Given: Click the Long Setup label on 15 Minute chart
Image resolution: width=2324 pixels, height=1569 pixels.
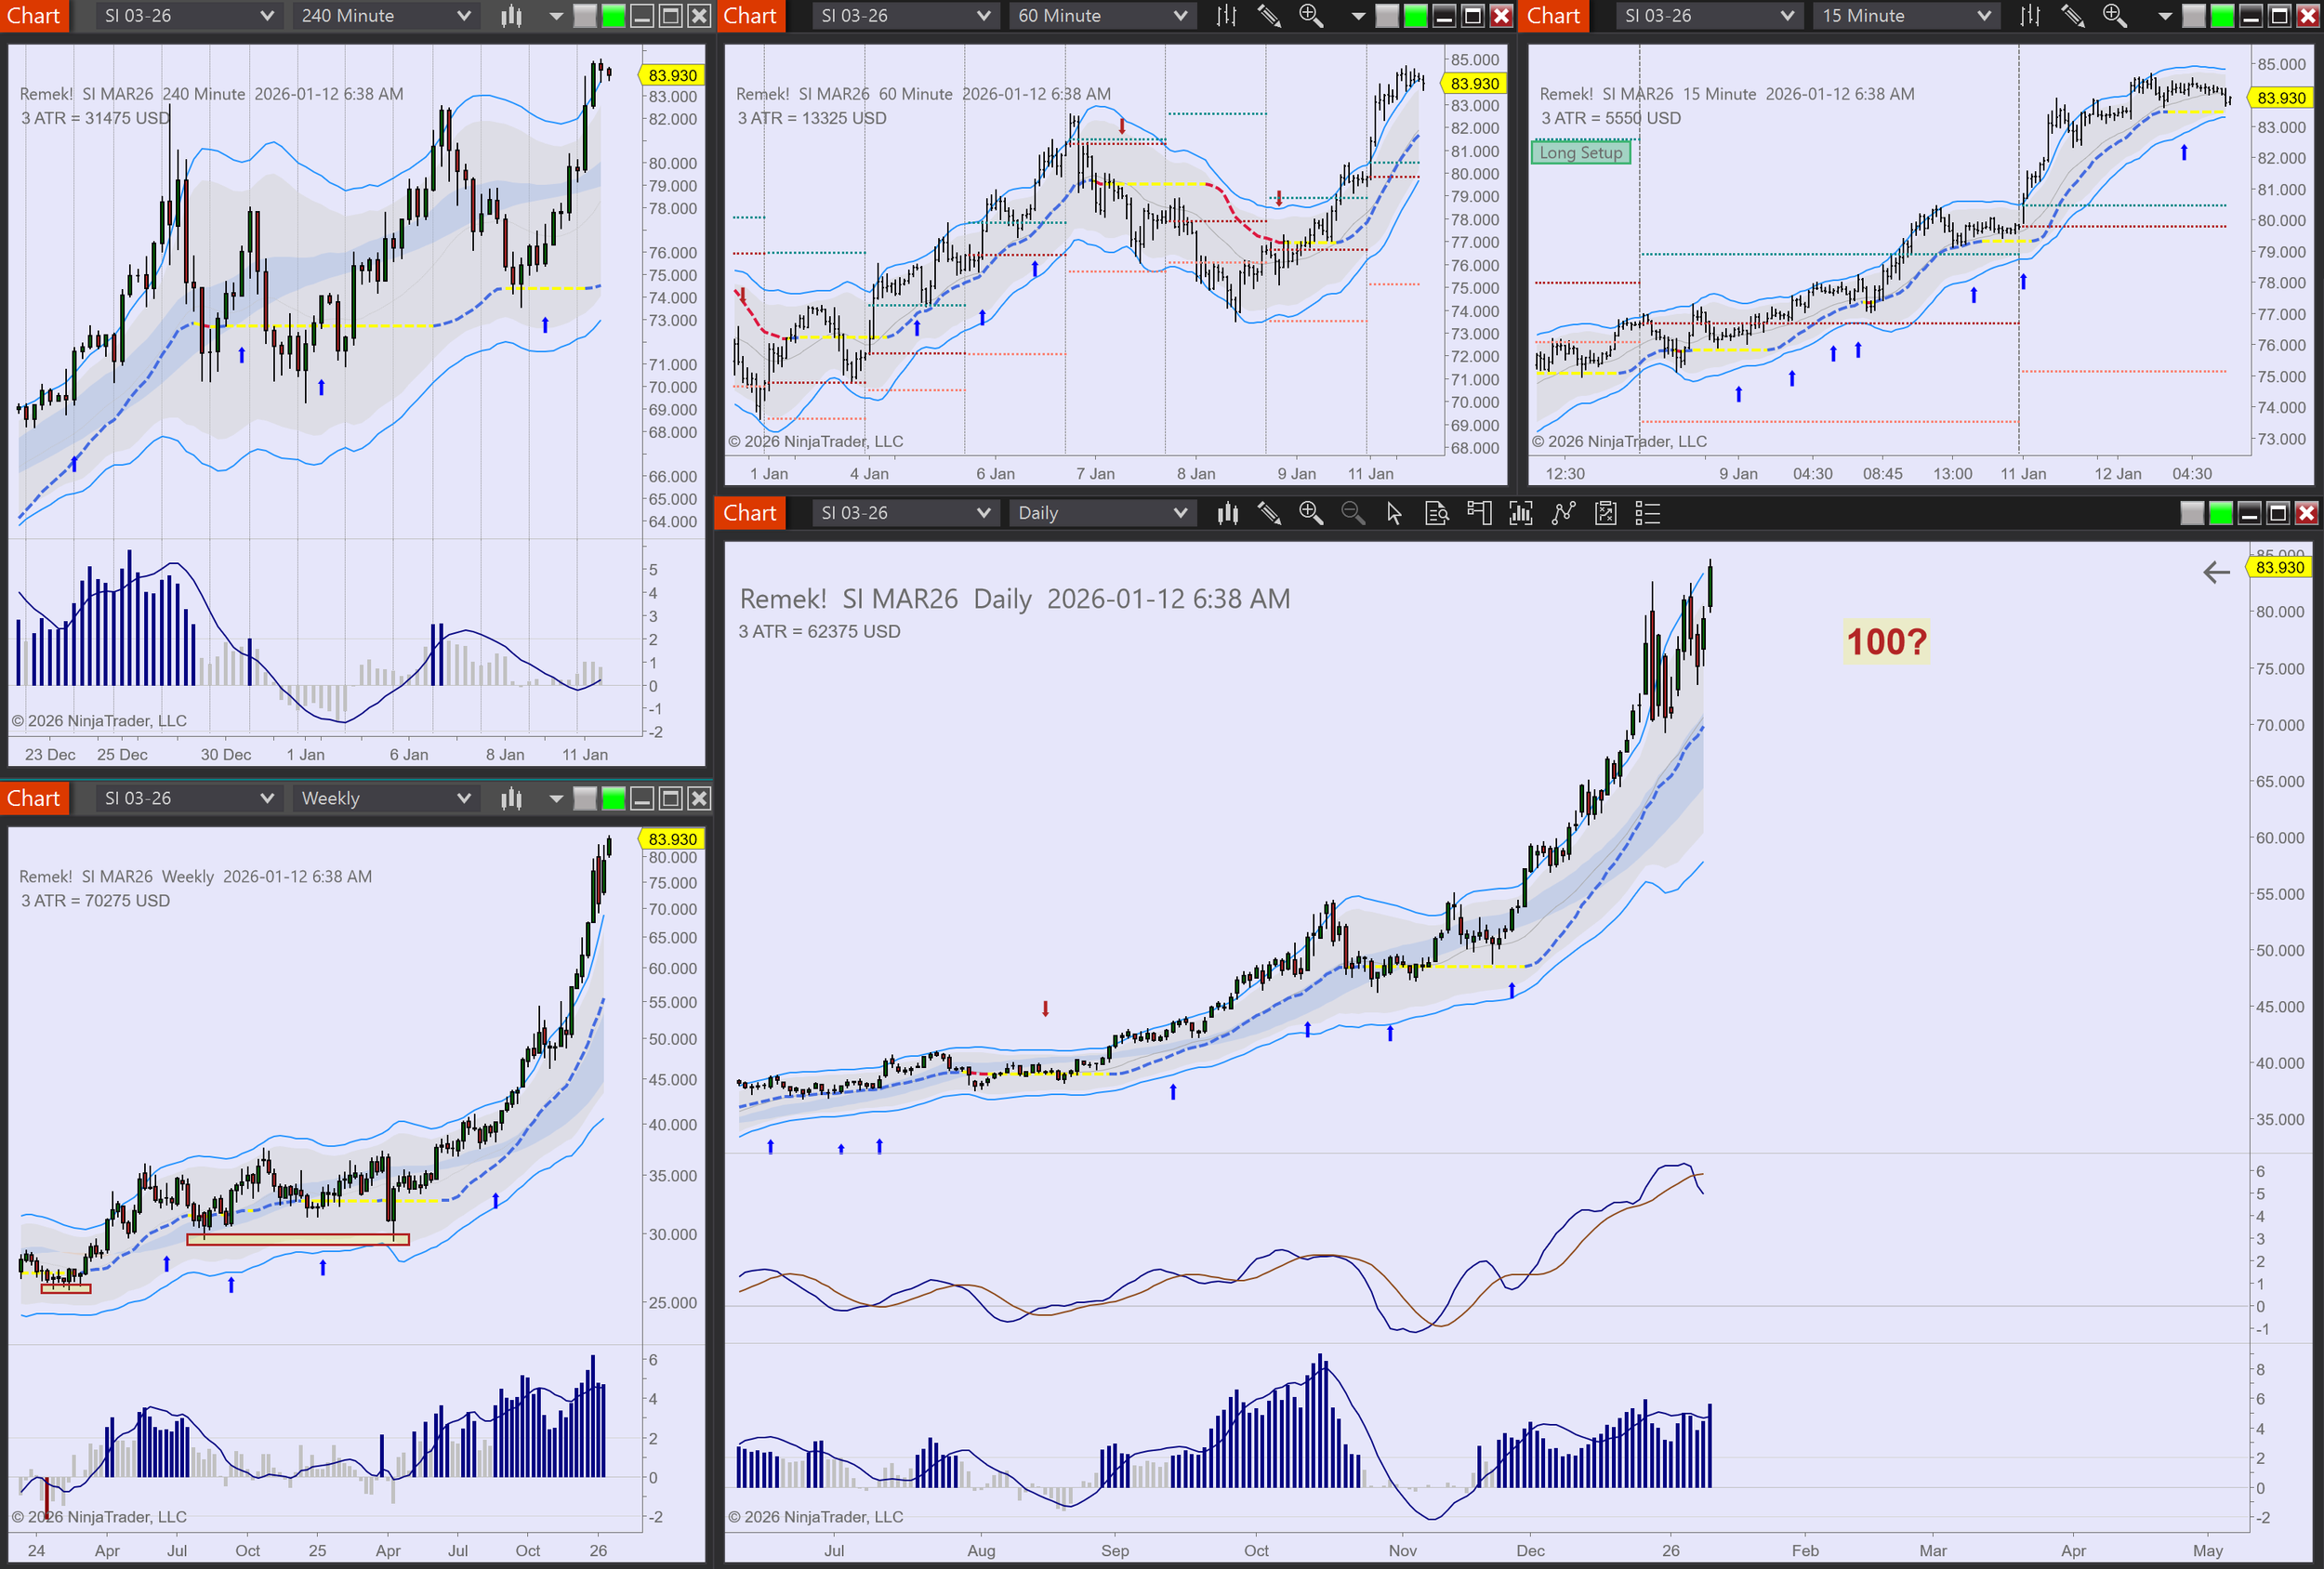Looking at the screenshot, I should point(1580,153).
